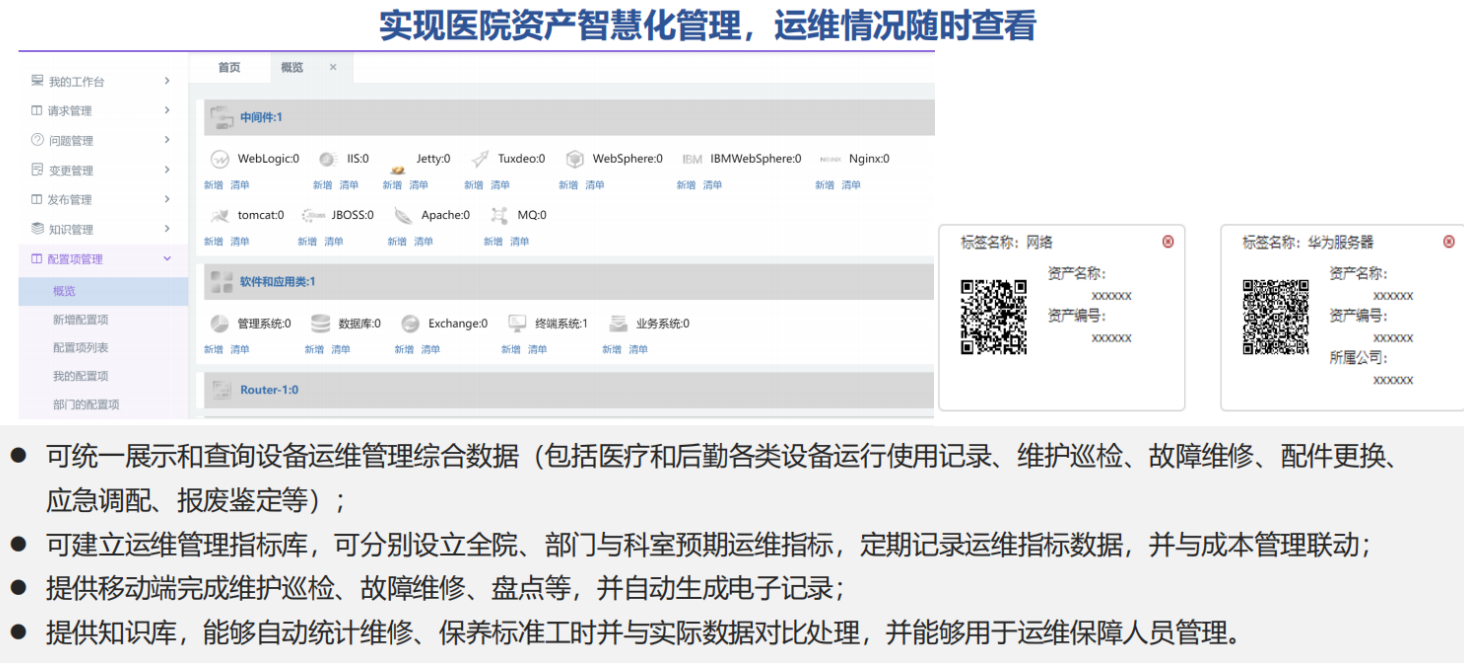Image resolution: width=1464 pixels, height=666 pixels.
Task: Click the 业务系统 icon
Action: (x=619, y=323)
